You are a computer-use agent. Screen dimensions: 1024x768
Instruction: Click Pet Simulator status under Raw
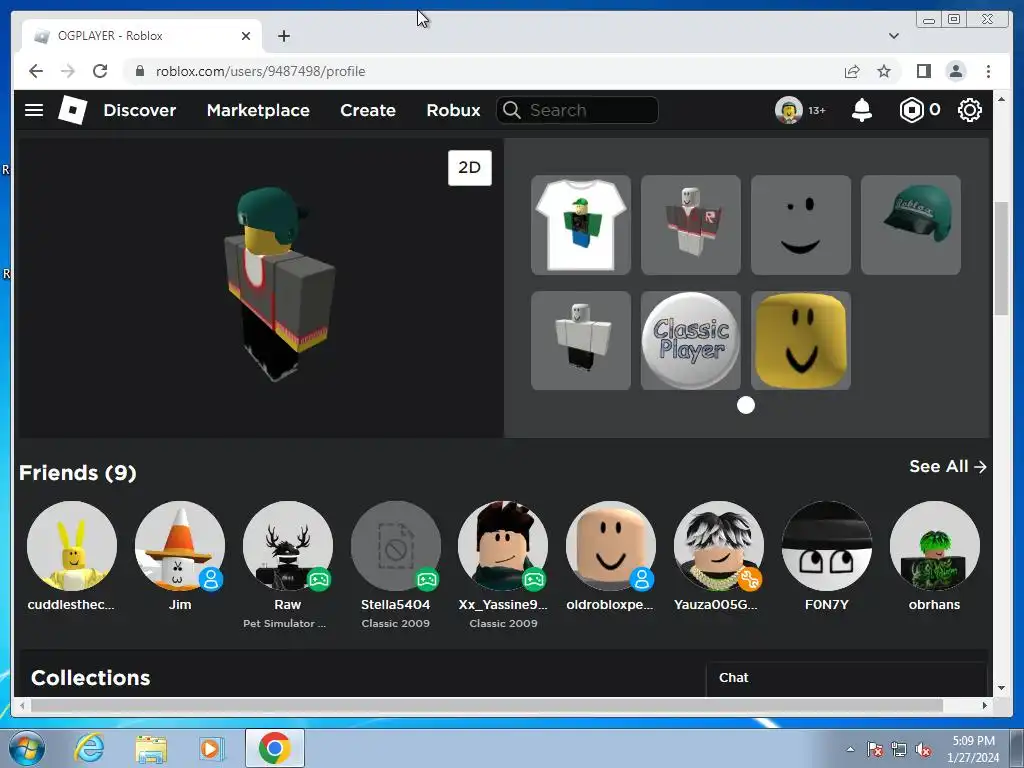click(x=285, y=624)
